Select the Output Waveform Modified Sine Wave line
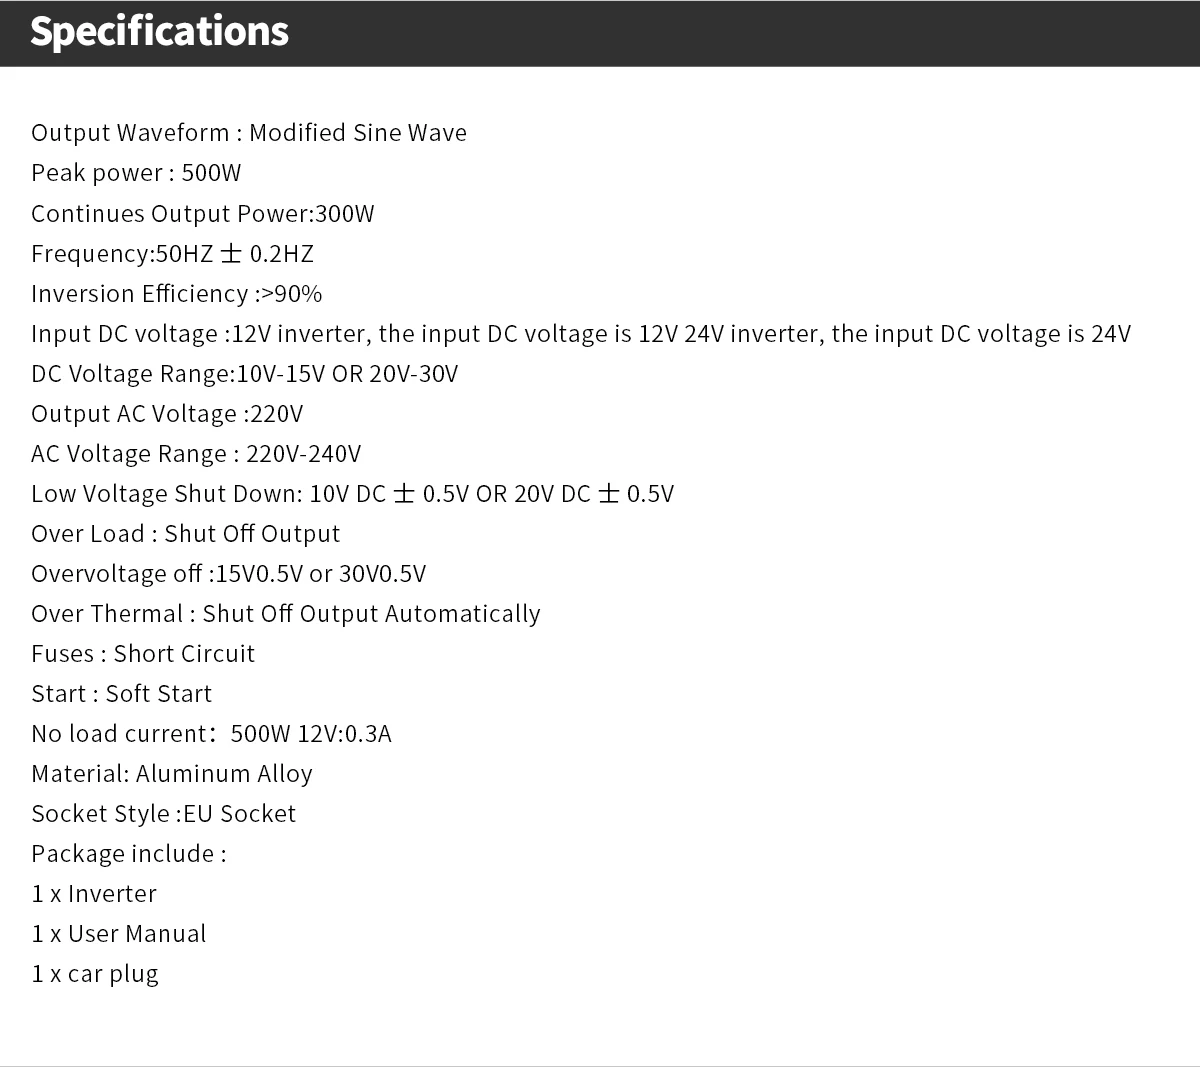The image size is (1200, 1067). 249,133
